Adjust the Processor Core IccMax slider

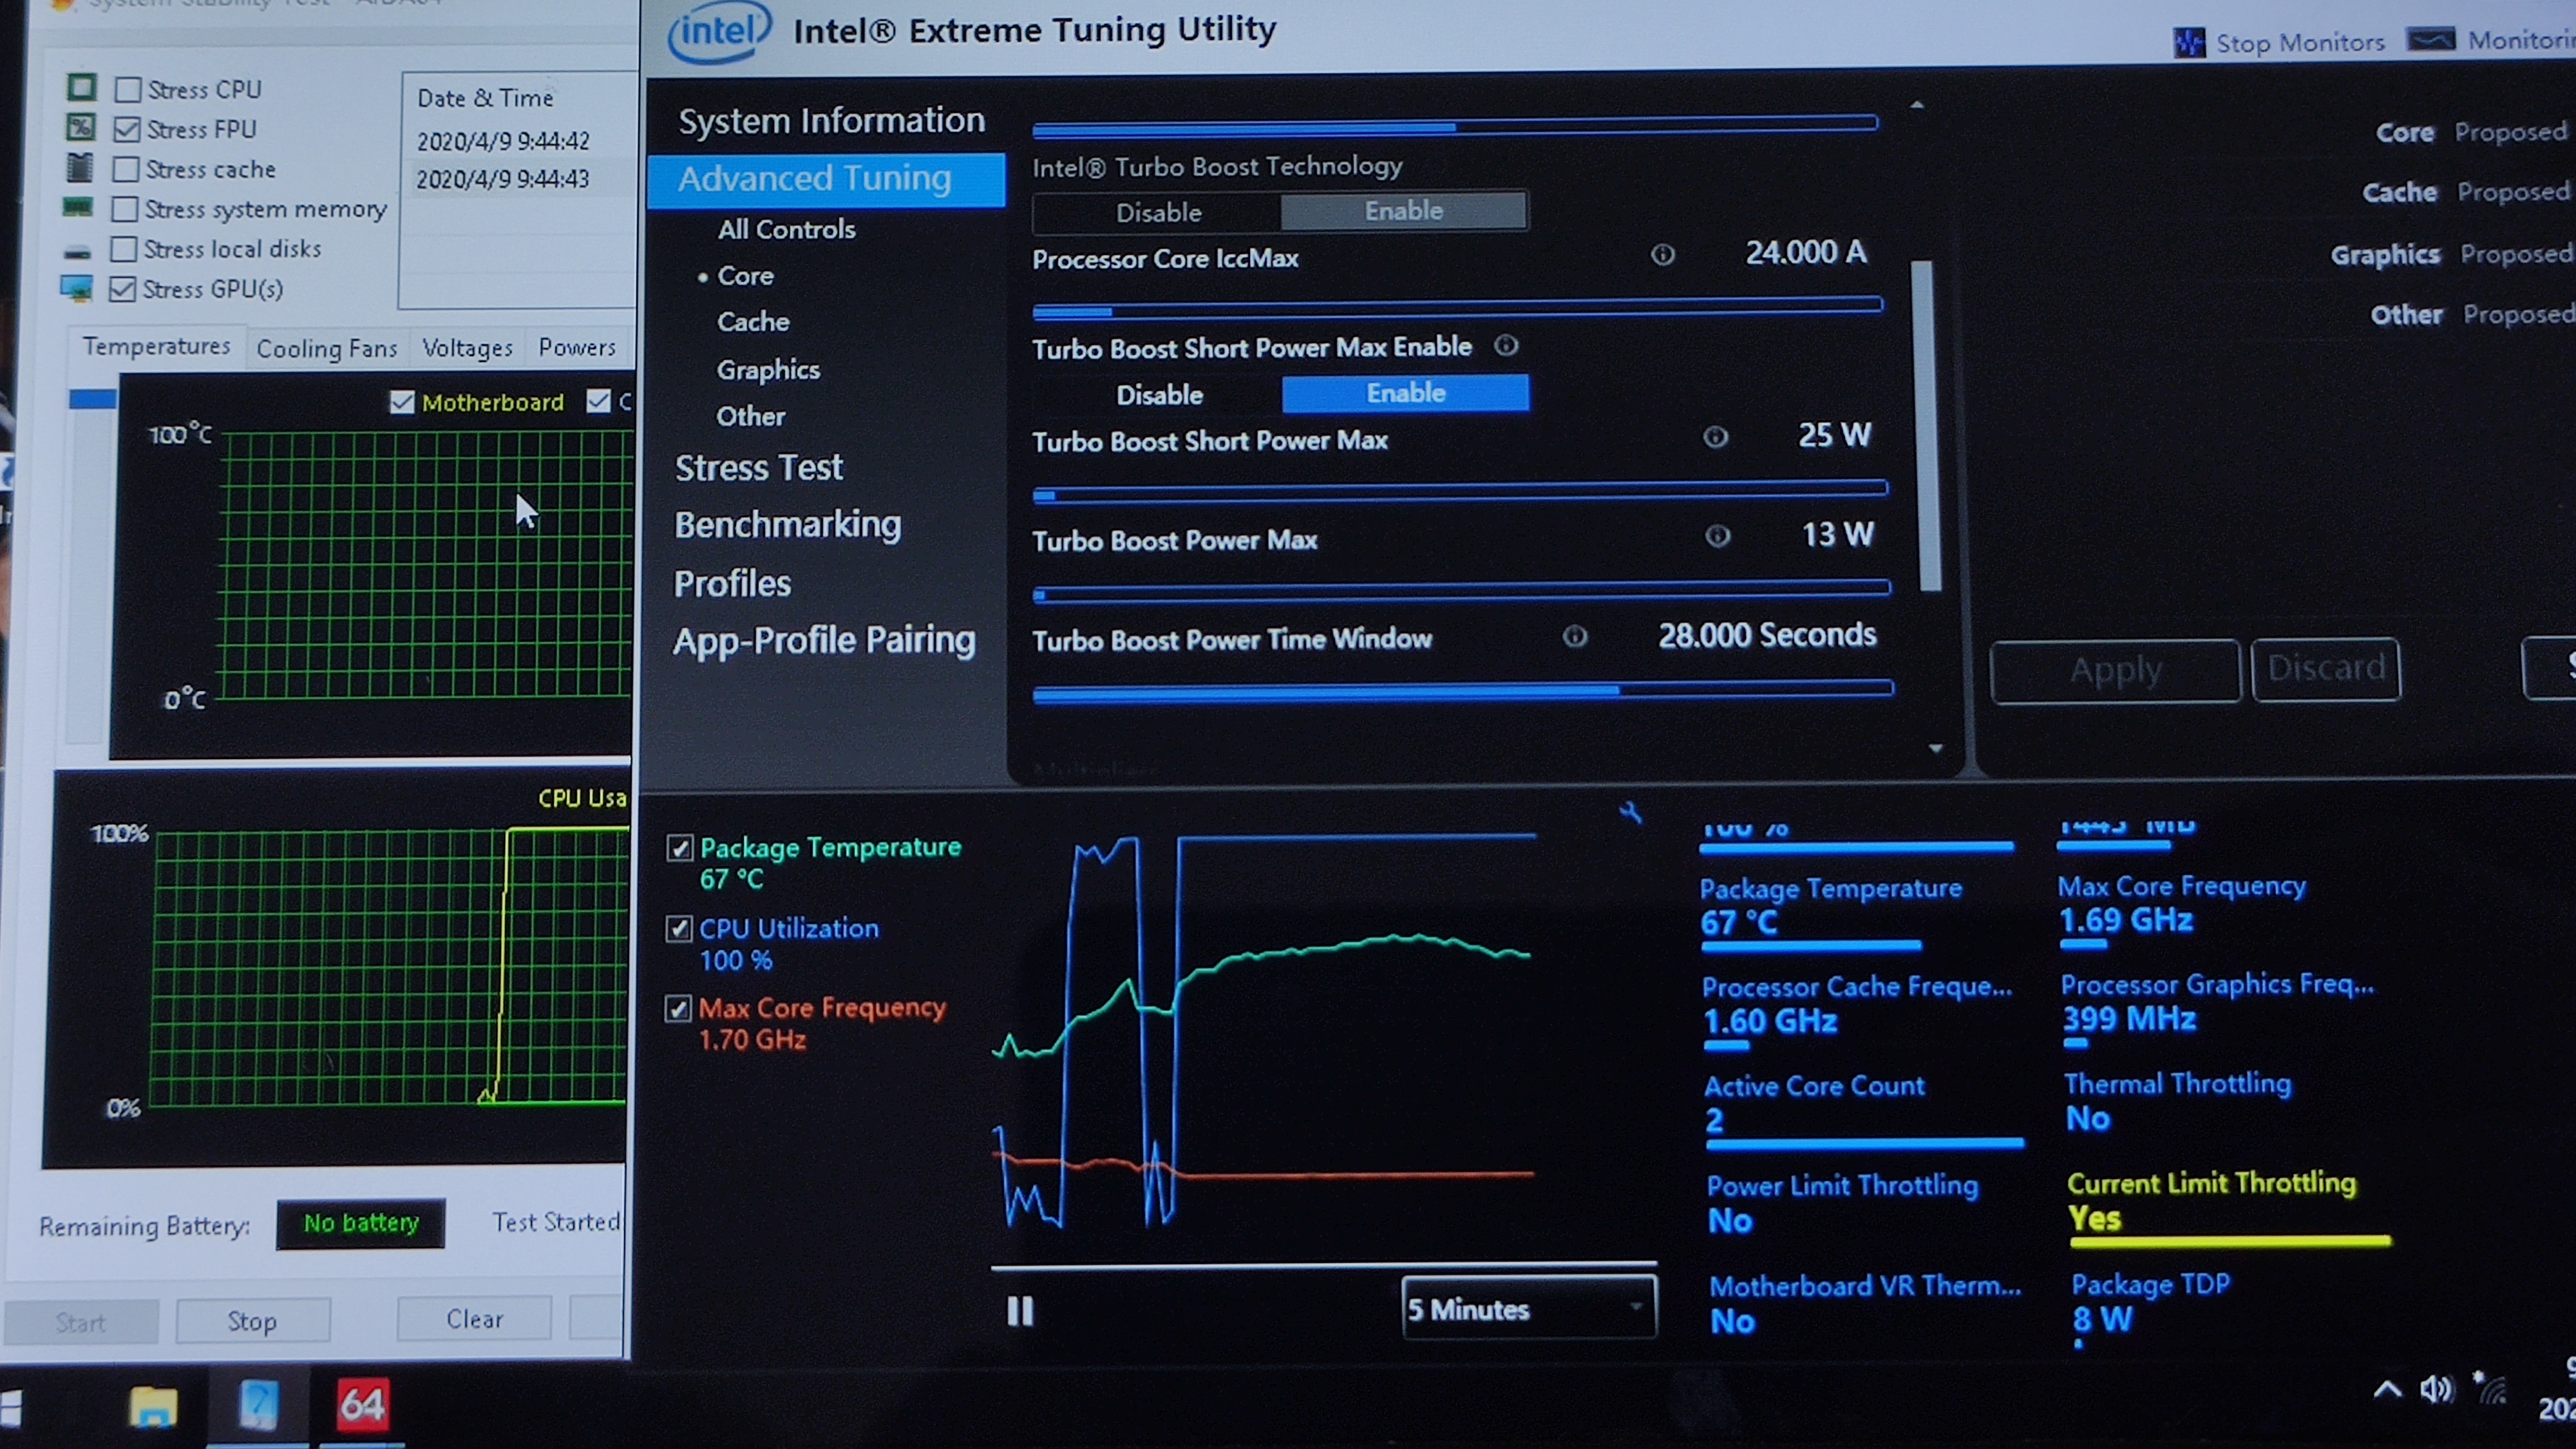[x=1457, y=309]
